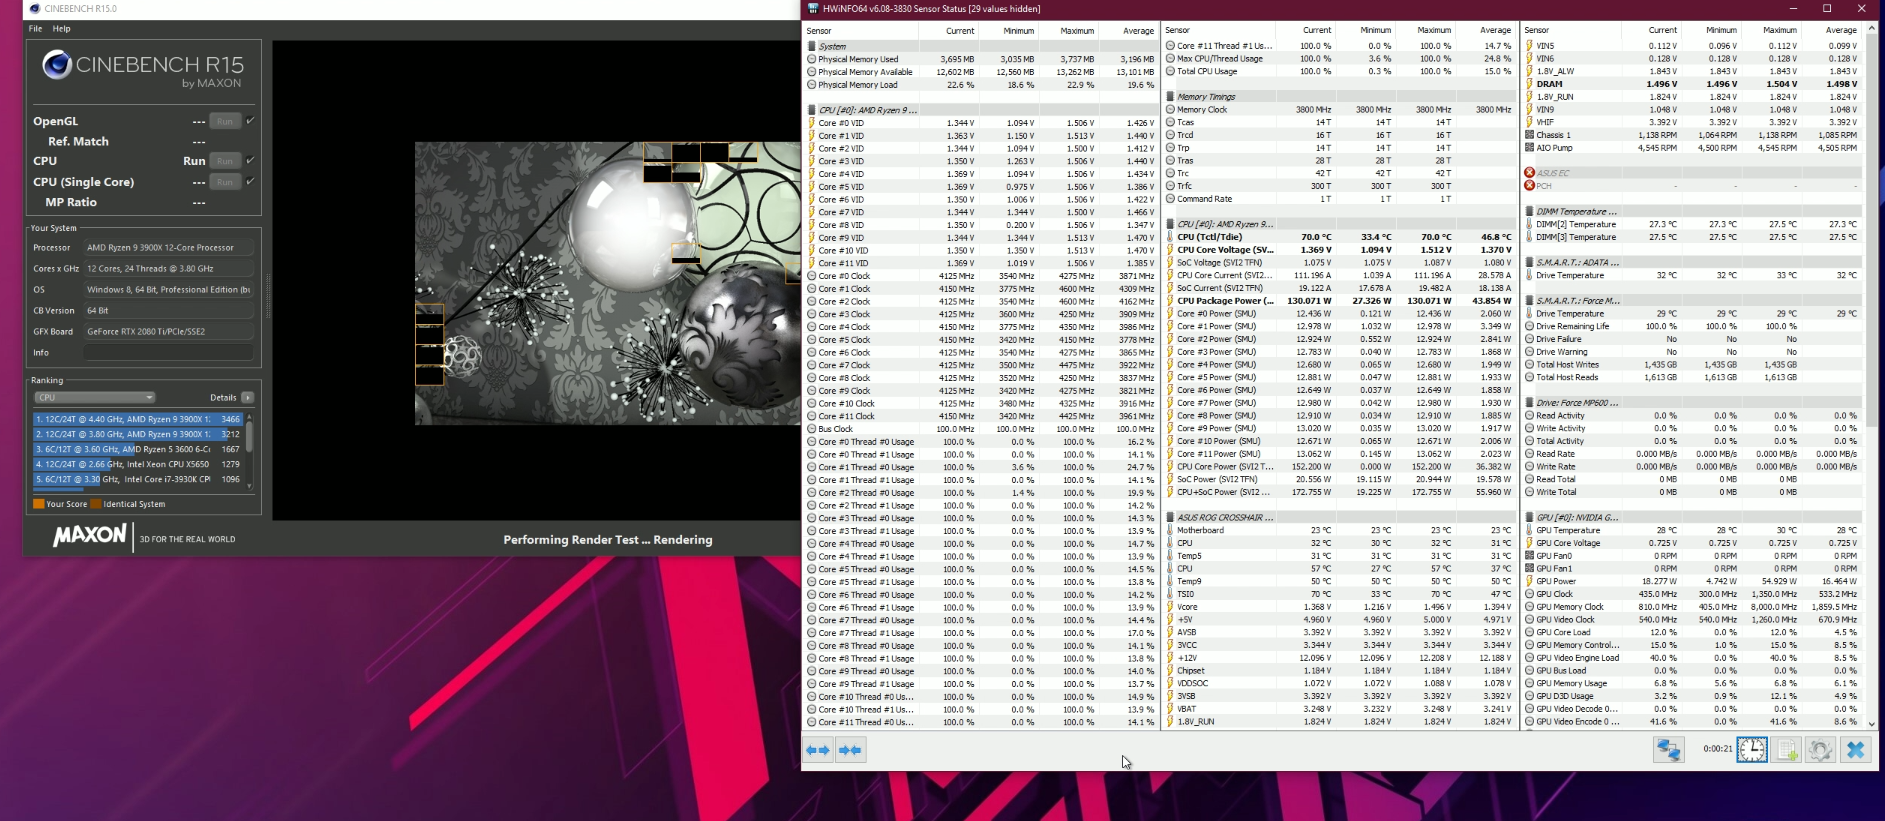Select the Memory Clock sensor row
Viewport: 1885px width, 821px height.
(1339, 109)
